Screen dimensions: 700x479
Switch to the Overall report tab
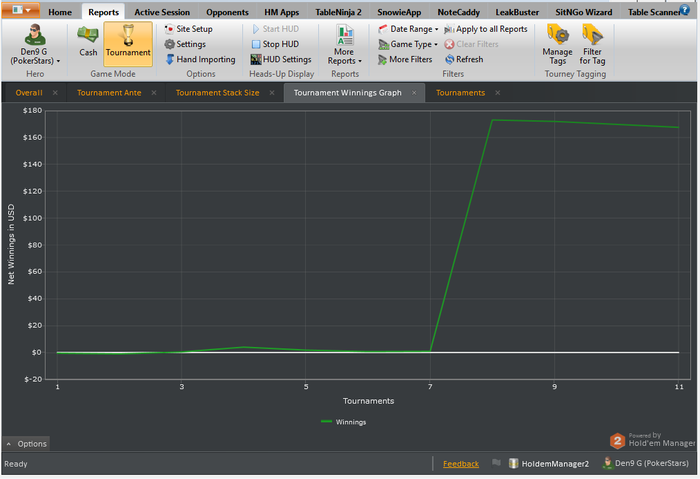pyautogui.click(x=29, y=93)
